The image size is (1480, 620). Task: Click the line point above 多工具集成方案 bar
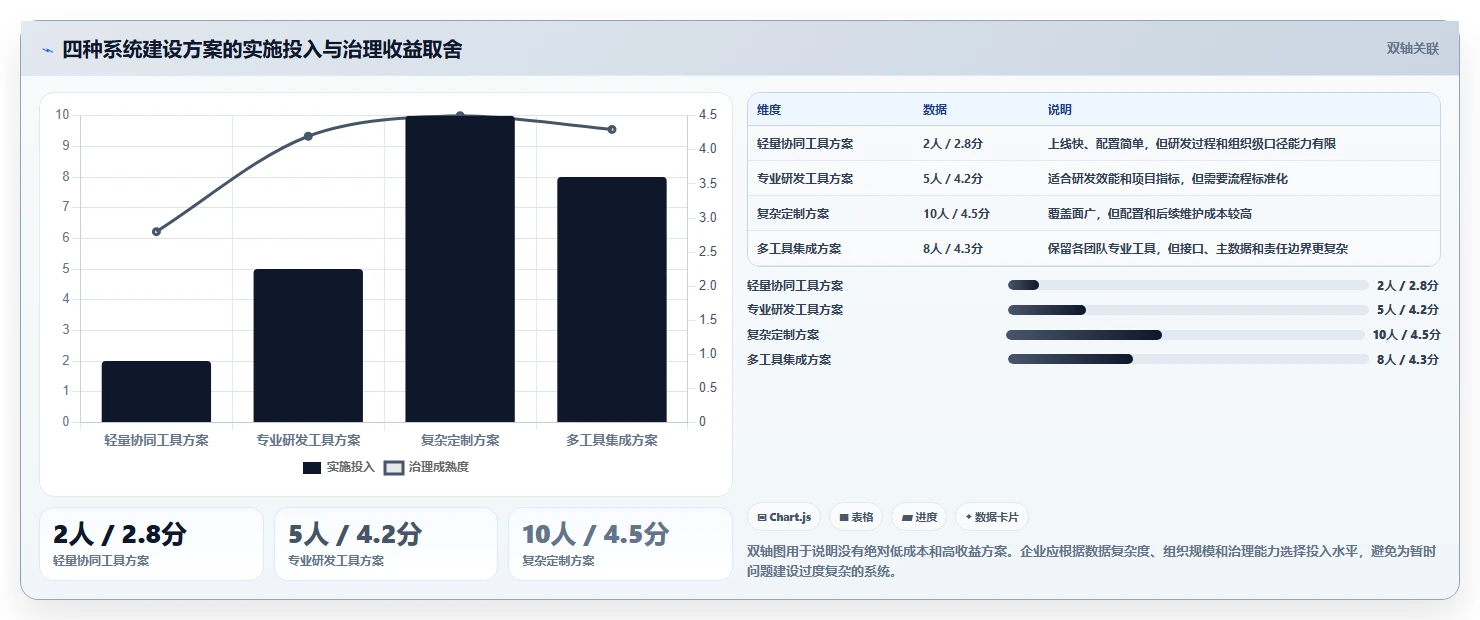(612, 129)
